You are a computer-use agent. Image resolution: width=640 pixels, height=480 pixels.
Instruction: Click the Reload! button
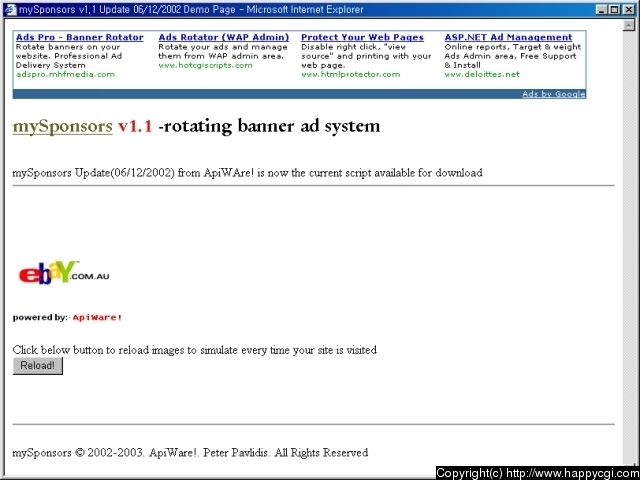(x=38, y=365)
